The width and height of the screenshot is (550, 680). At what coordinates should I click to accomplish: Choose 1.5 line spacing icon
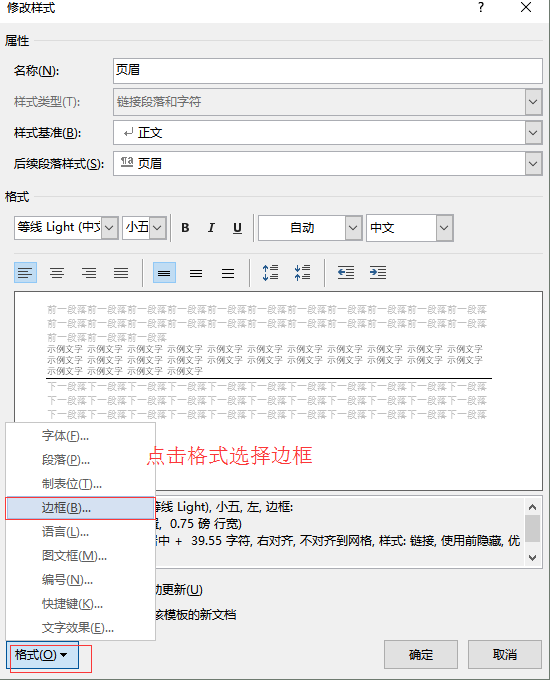coord(196,273)
